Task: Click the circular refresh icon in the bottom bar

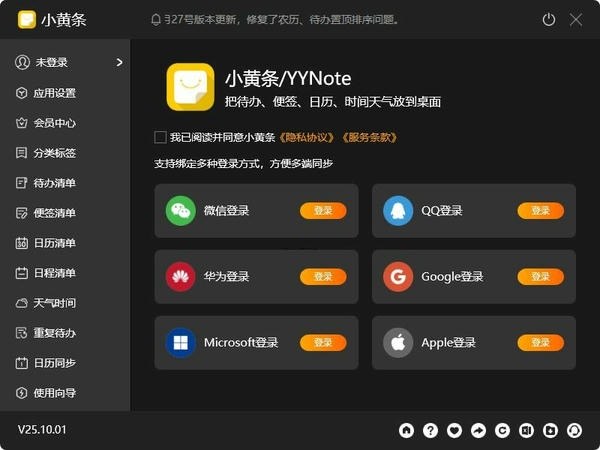Action: click(502, 430)
